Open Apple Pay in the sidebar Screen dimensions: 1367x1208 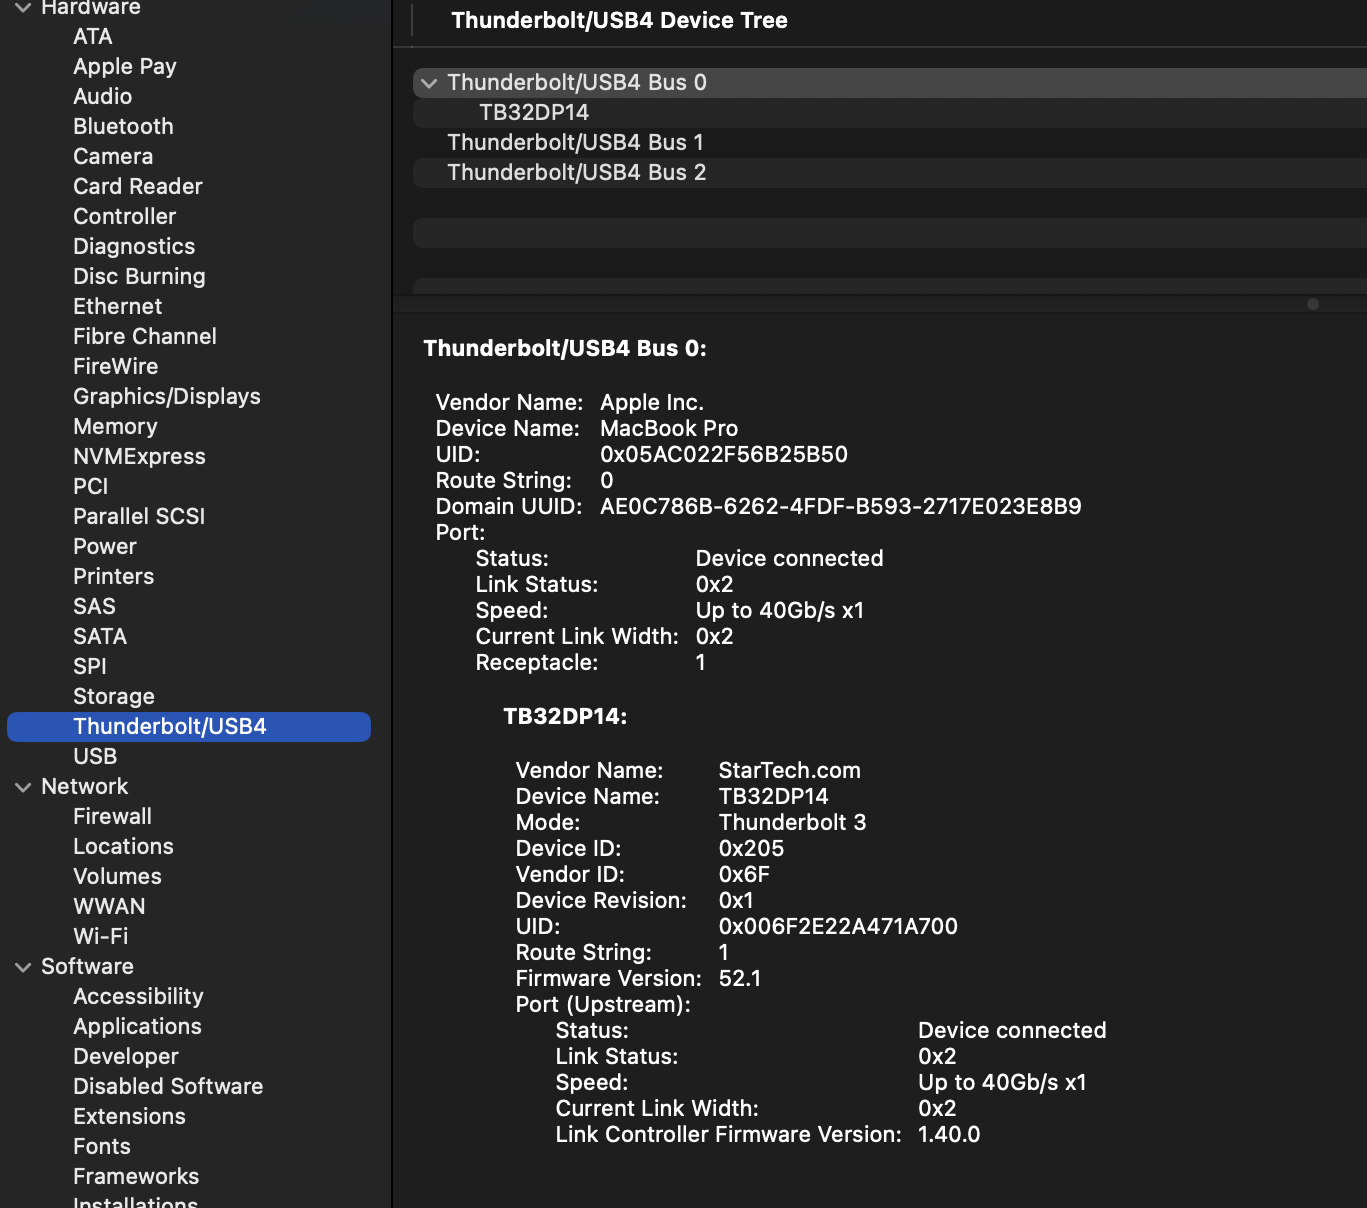tap(125, 67)
